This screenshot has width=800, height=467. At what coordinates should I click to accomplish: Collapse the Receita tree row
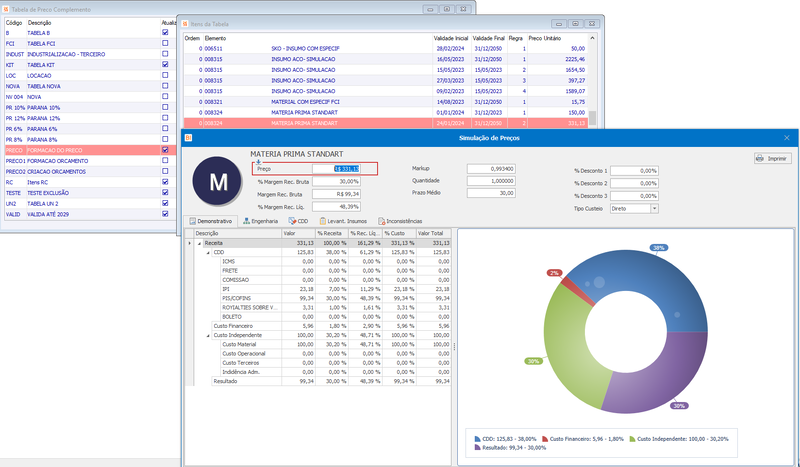[199, 243]
